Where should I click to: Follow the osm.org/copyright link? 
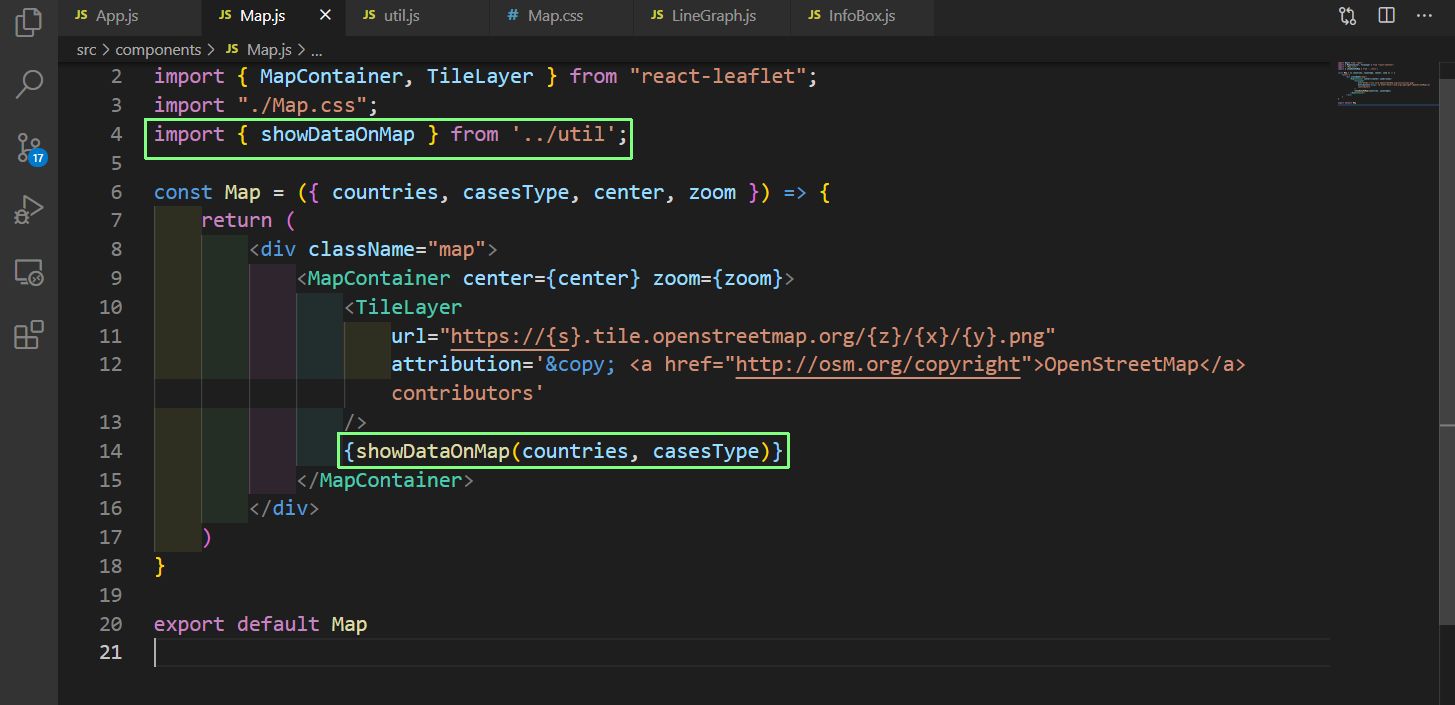(x=877, y=364)
